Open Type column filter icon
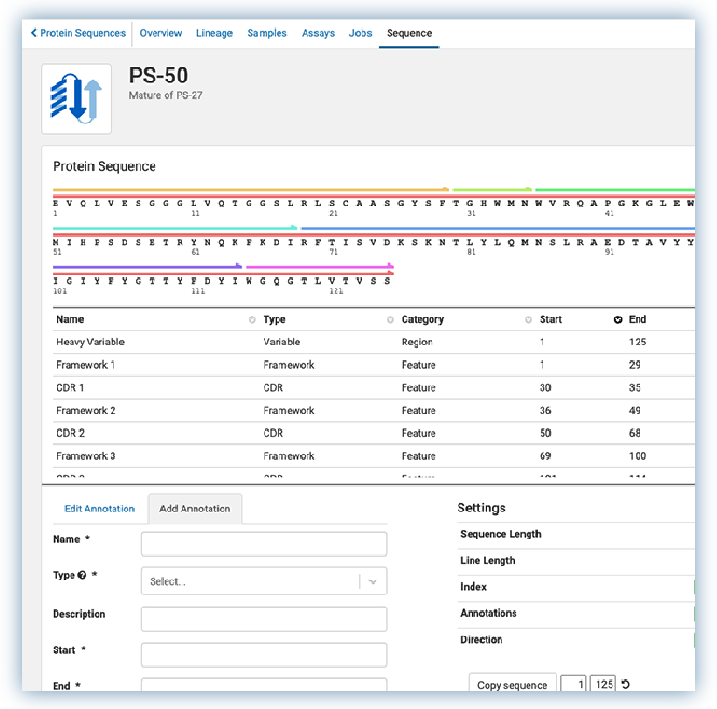The height and width of the screenshot is (709, 717). click(390, 320)
